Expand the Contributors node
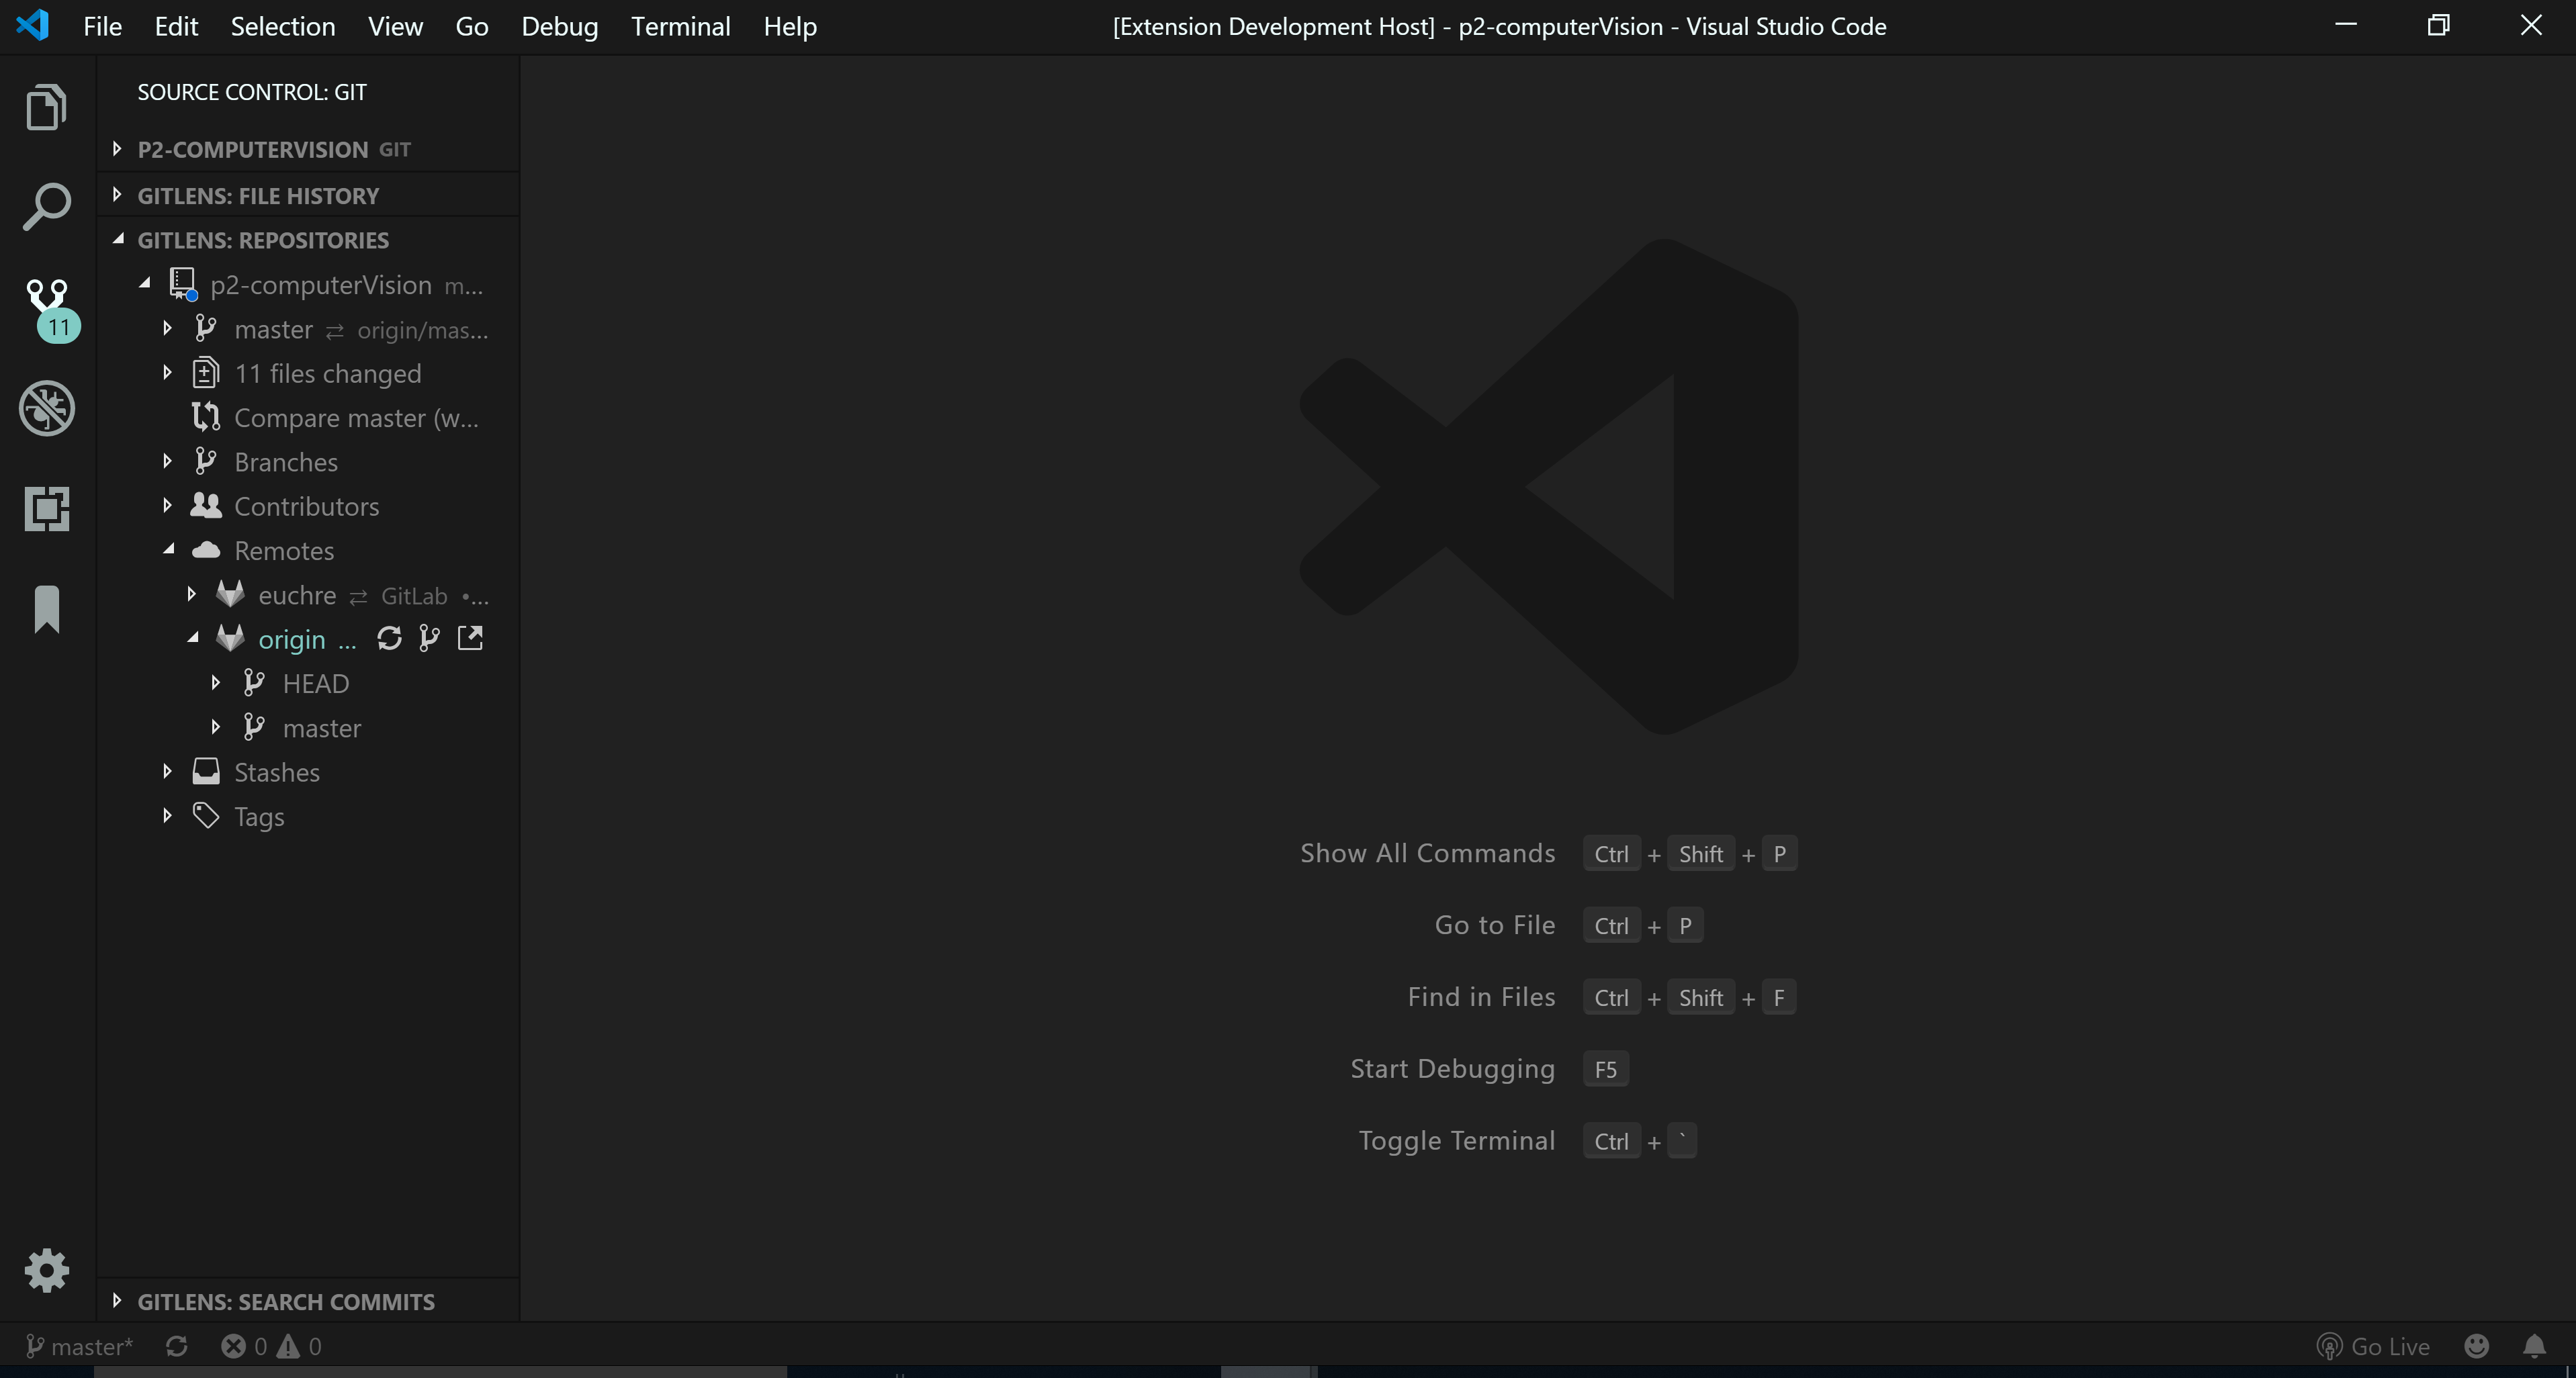 [x=167, y=505]
